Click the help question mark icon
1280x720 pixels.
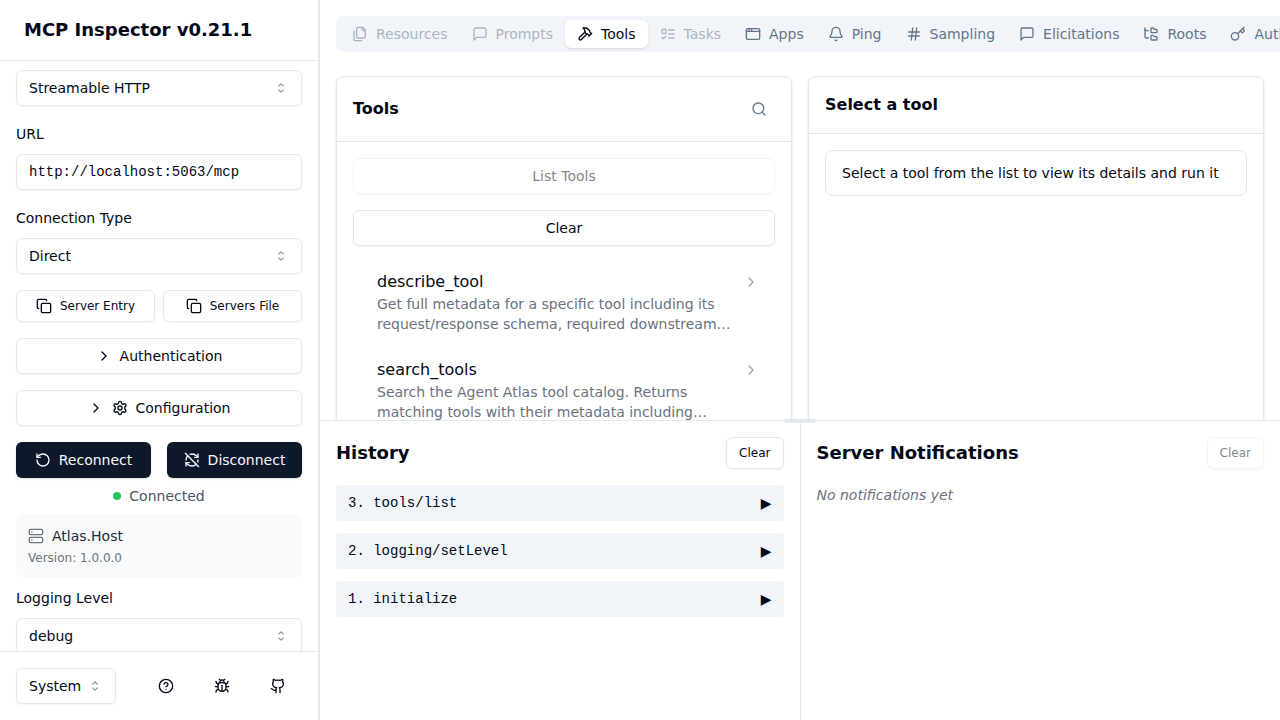[x=166, y=686]
